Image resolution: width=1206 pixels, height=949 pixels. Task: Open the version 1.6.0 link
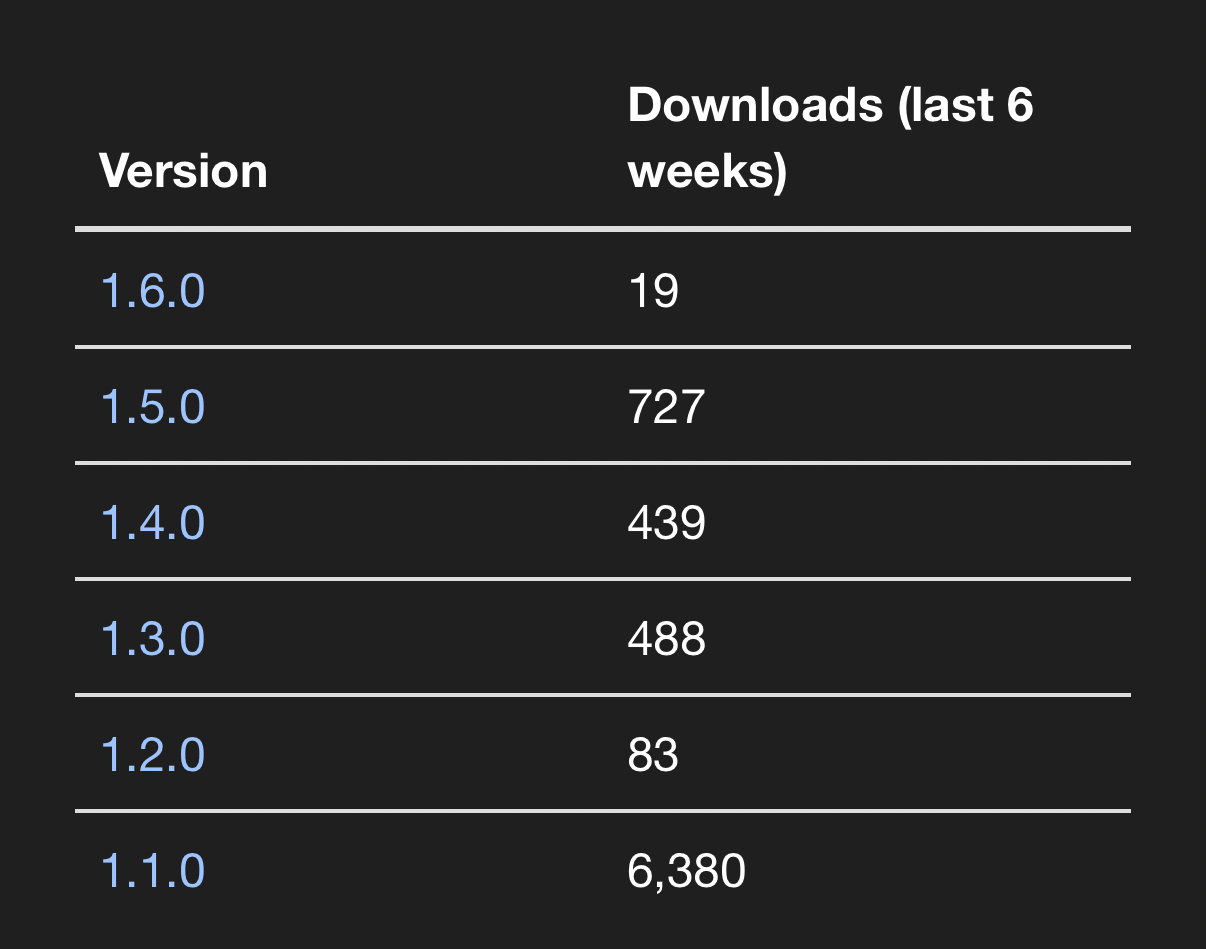(153, 291)
